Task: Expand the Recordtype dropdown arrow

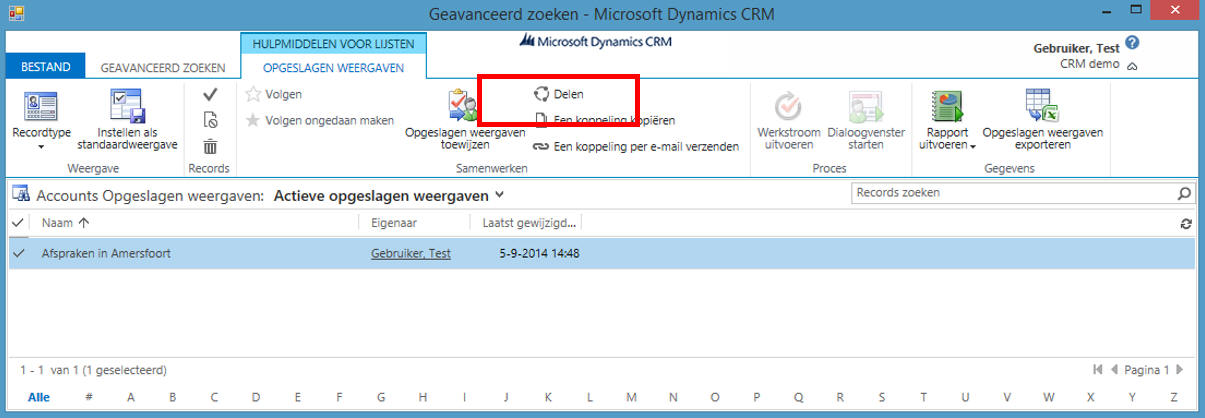Action: tap(41, 147)
